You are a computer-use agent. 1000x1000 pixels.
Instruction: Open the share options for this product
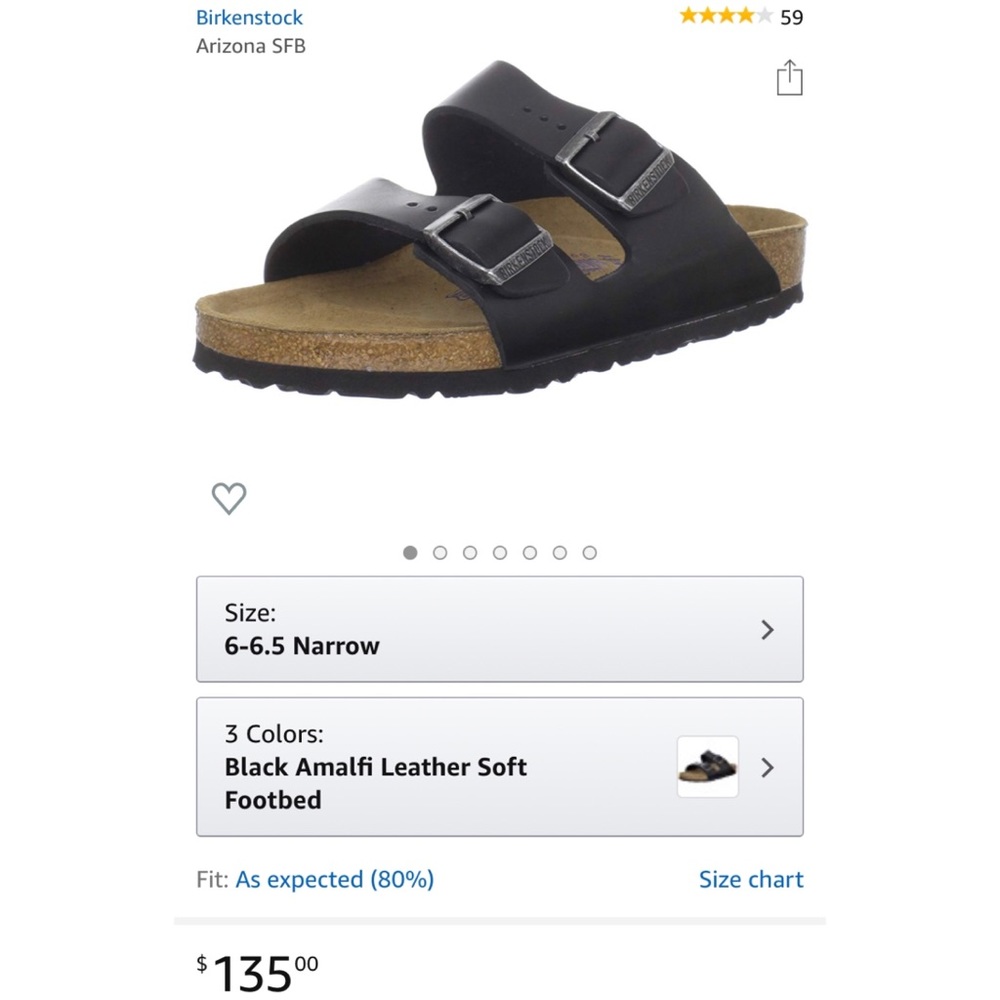tap(789, 78)
